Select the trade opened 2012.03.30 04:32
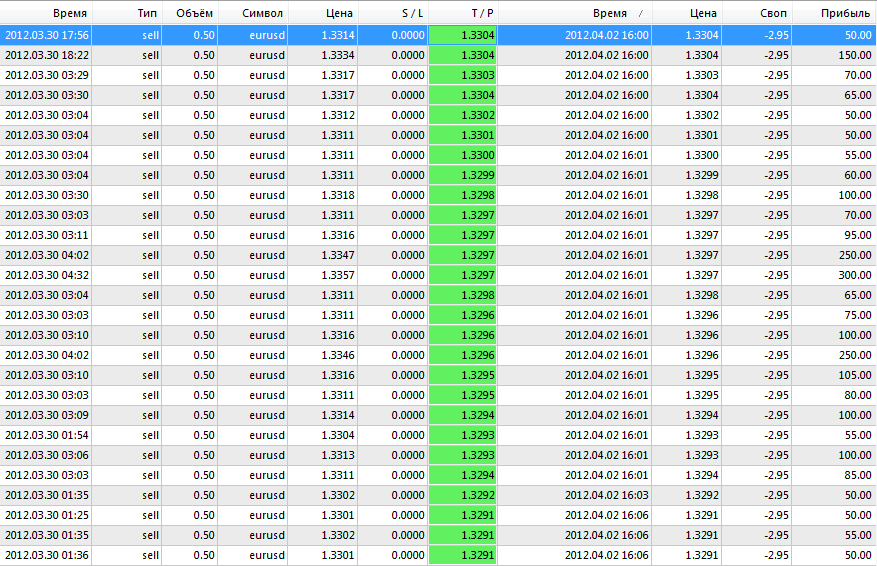 coord(438,275)
